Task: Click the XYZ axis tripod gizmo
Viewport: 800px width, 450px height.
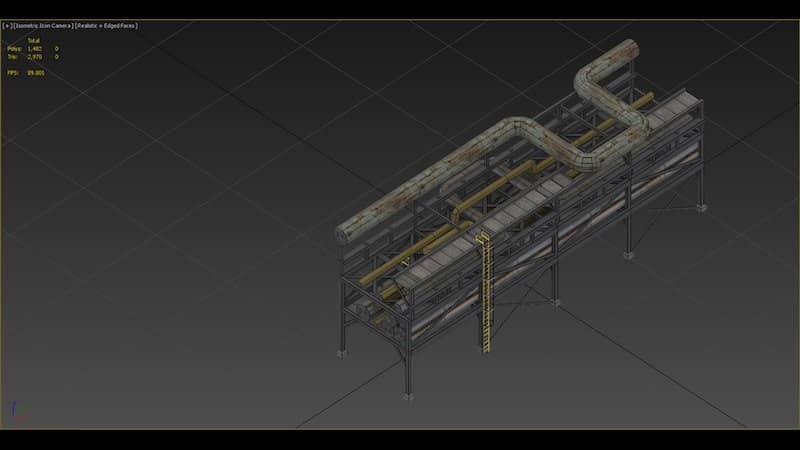Action: [15, 410]
